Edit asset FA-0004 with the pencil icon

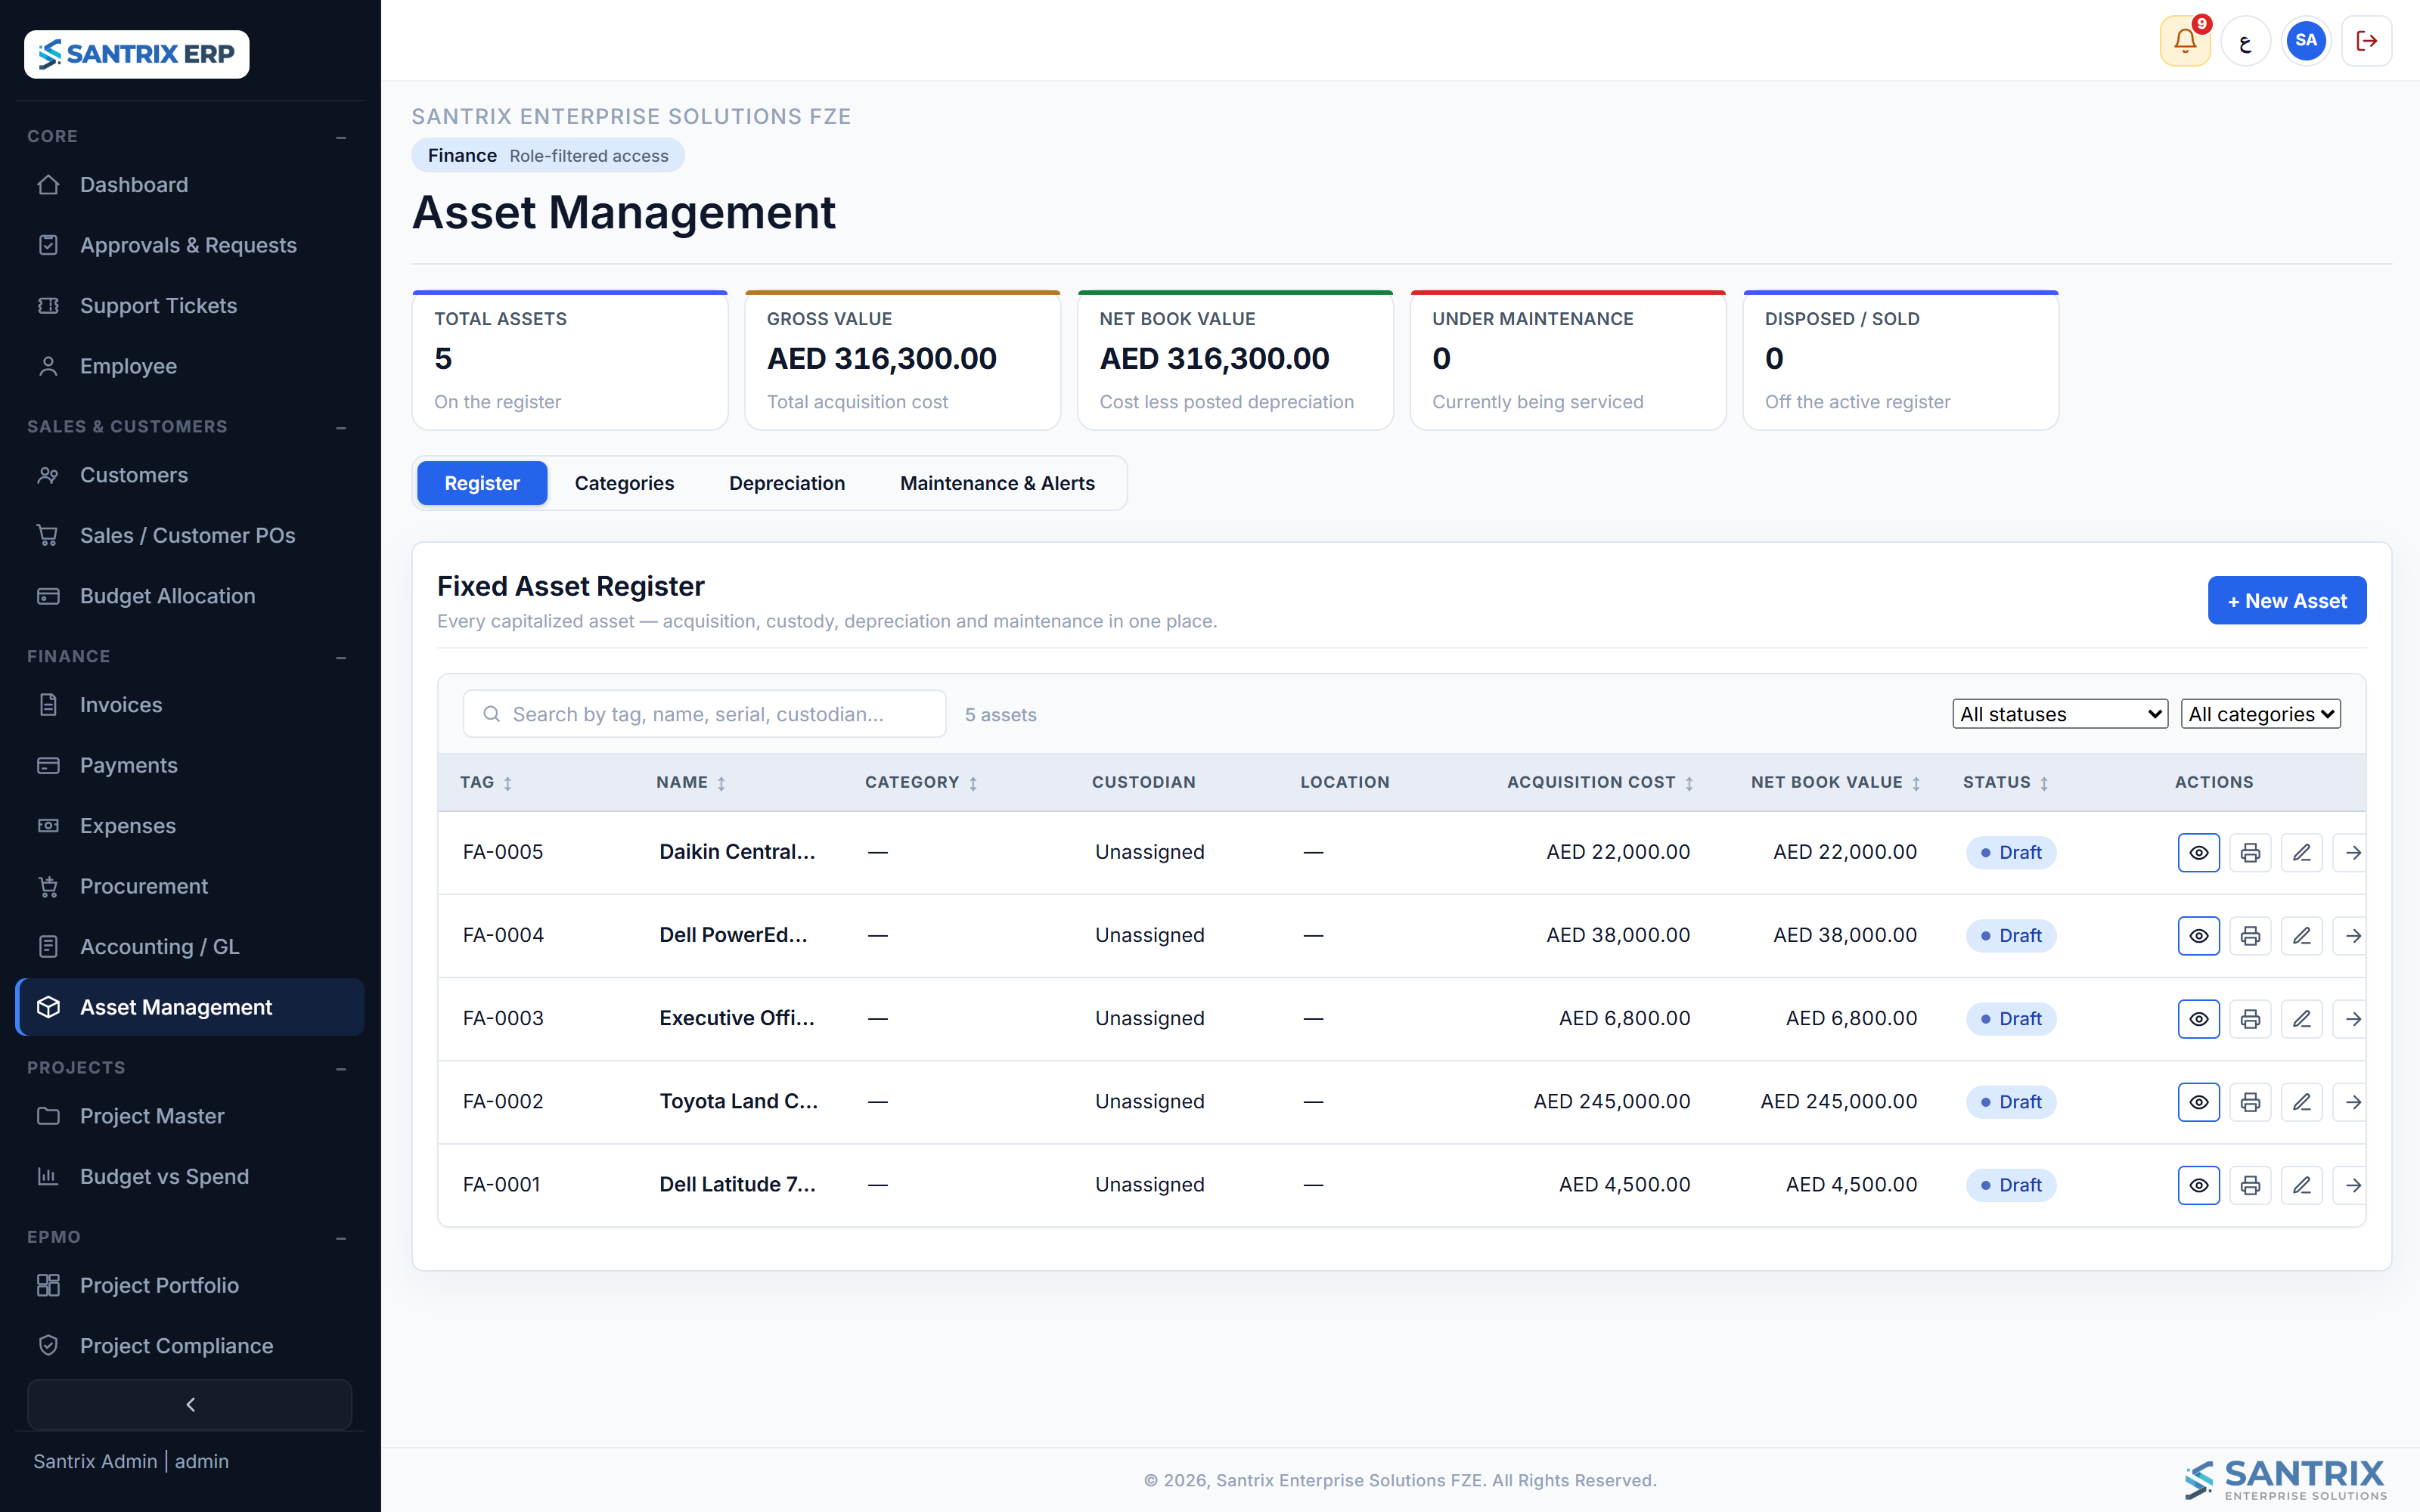point(2301,935)
